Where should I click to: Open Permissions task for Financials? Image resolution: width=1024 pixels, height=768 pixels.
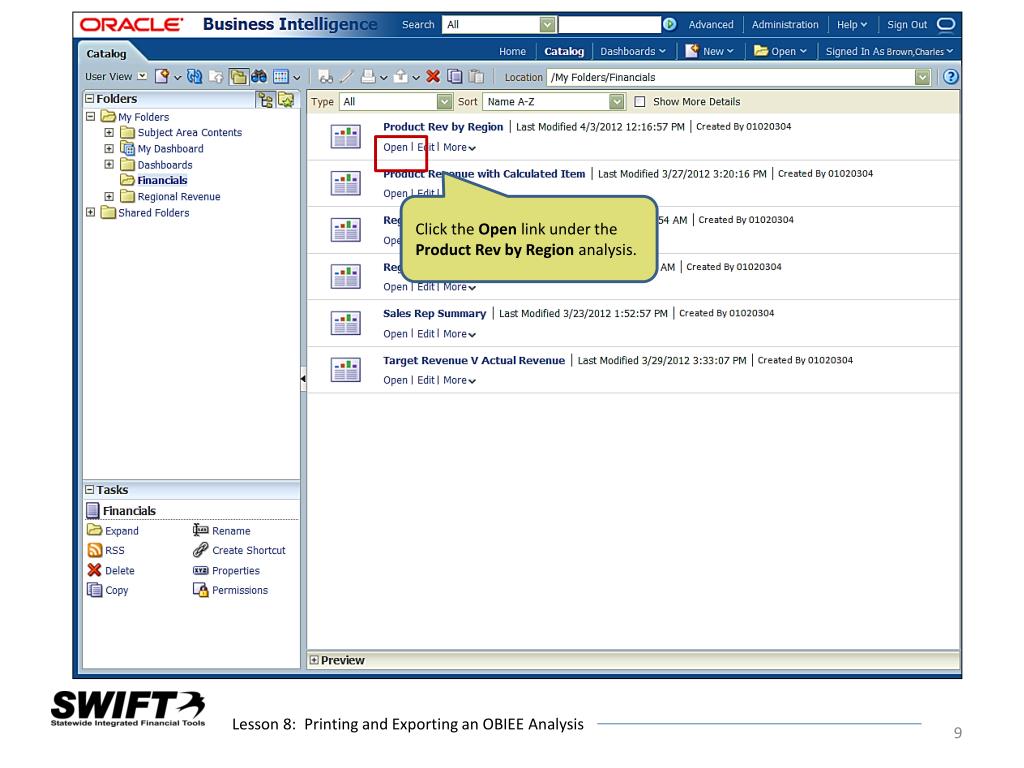click(231, 590)
